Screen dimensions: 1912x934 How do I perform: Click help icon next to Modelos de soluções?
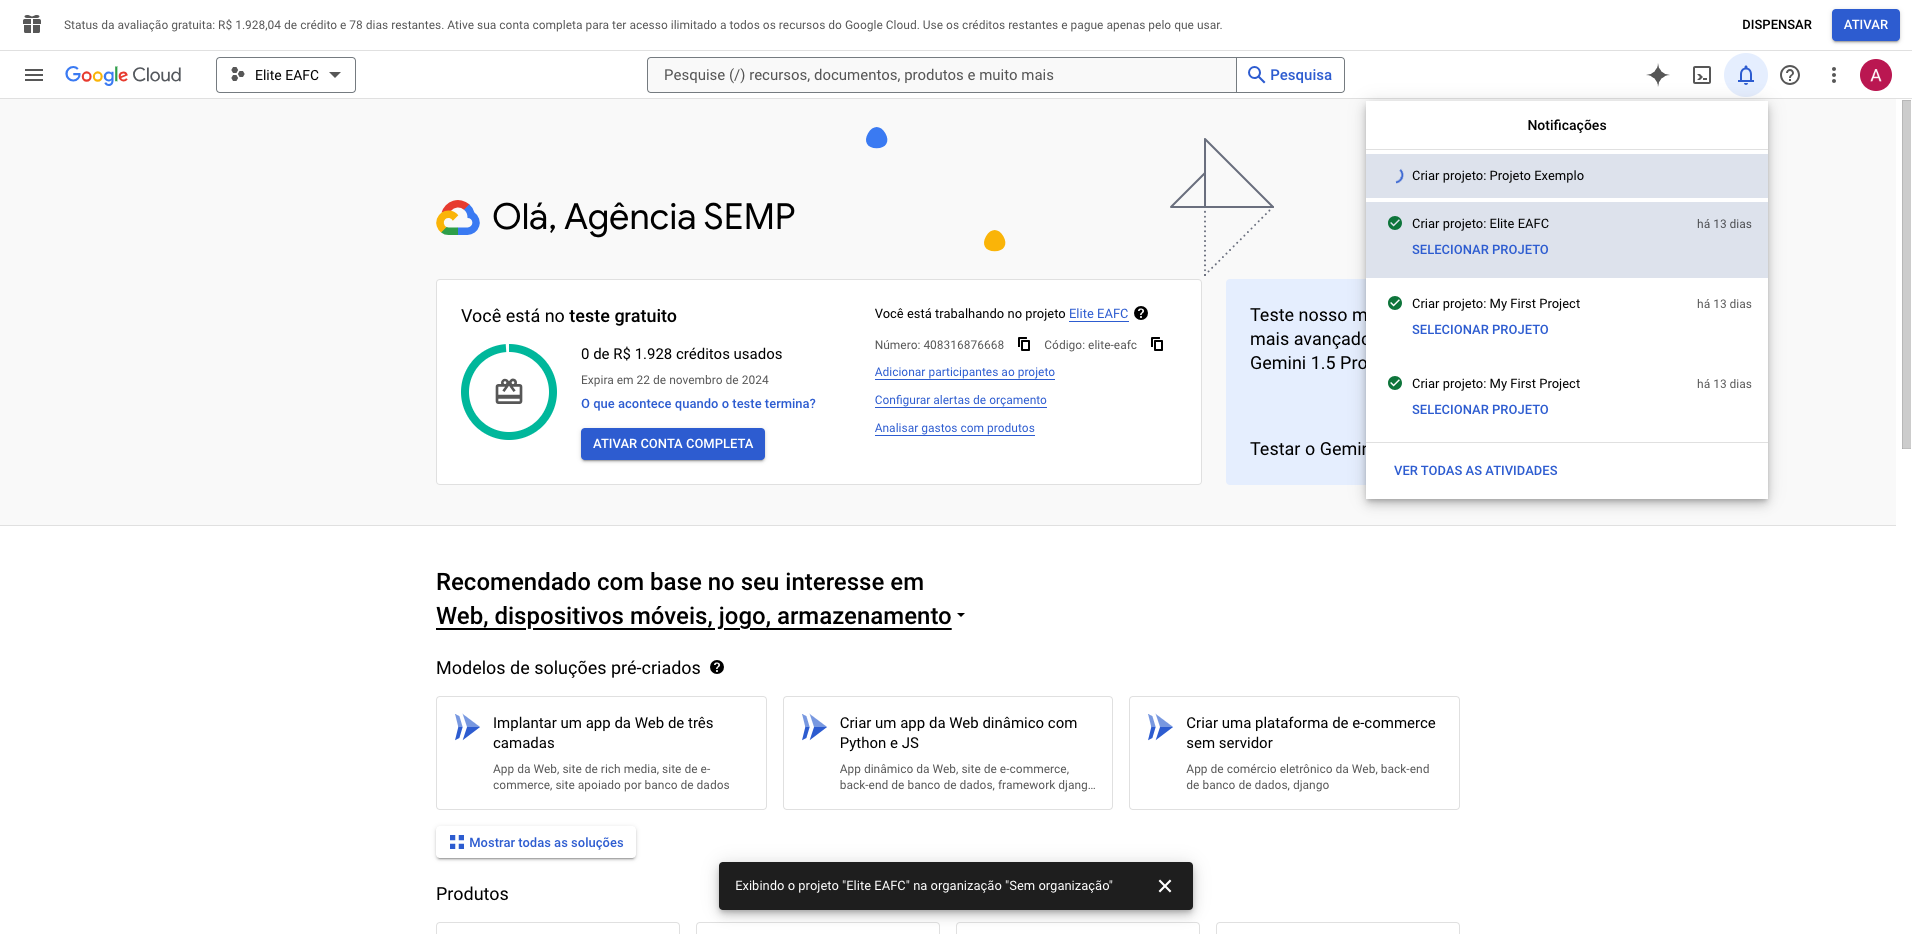(717, 667)
